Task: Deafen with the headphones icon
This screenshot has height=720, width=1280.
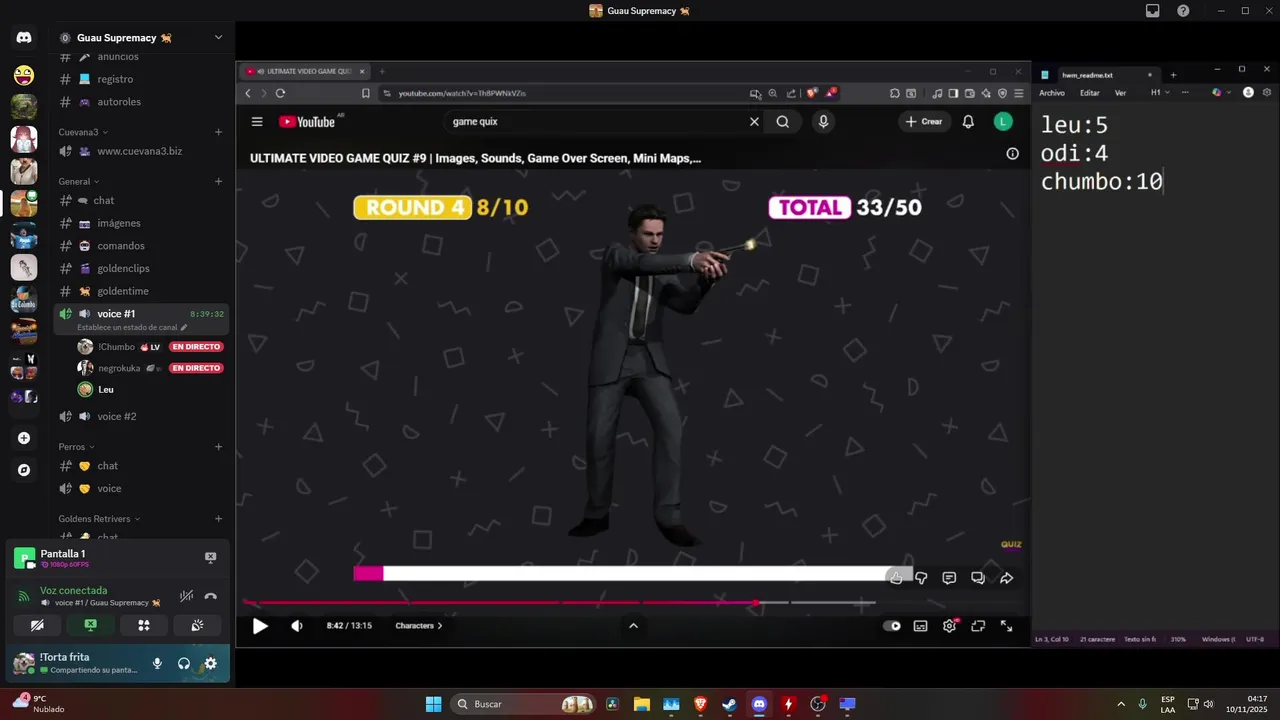Action: 184,663
